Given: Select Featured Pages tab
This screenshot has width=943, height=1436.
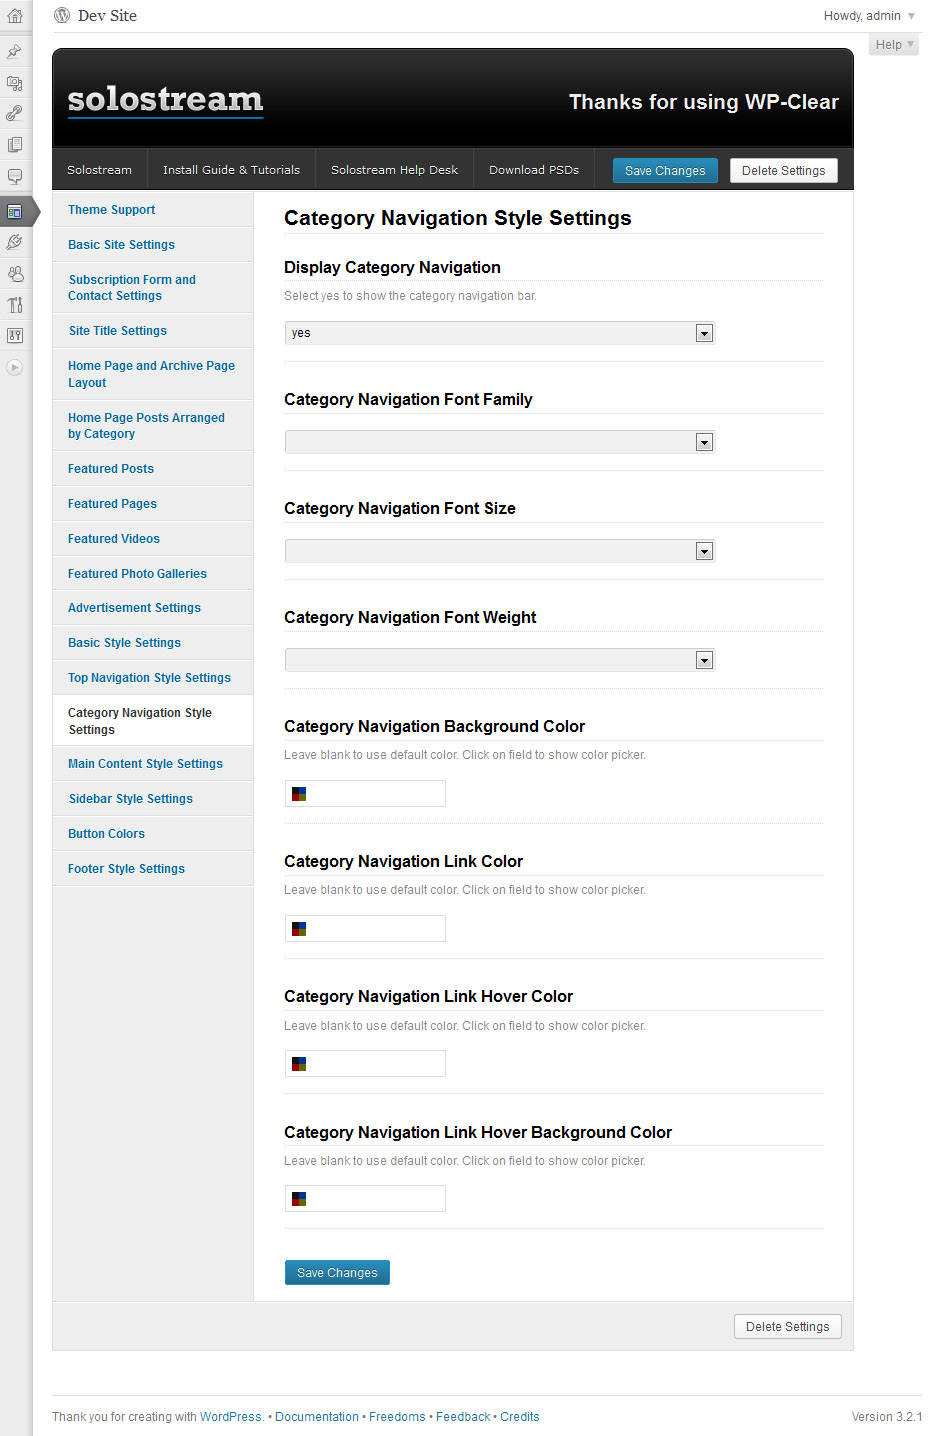Looking at the screenshot, I should click(153, 504).
